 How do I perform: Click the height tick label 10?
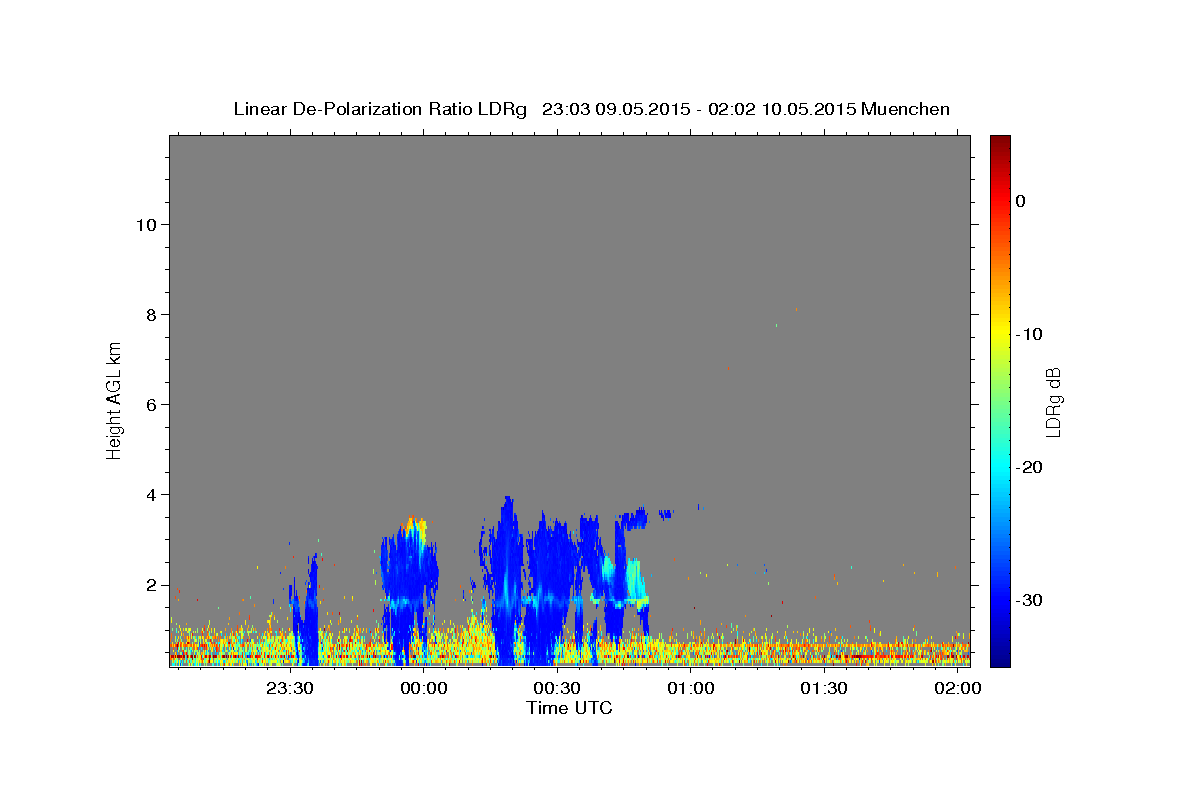(145, 224)
